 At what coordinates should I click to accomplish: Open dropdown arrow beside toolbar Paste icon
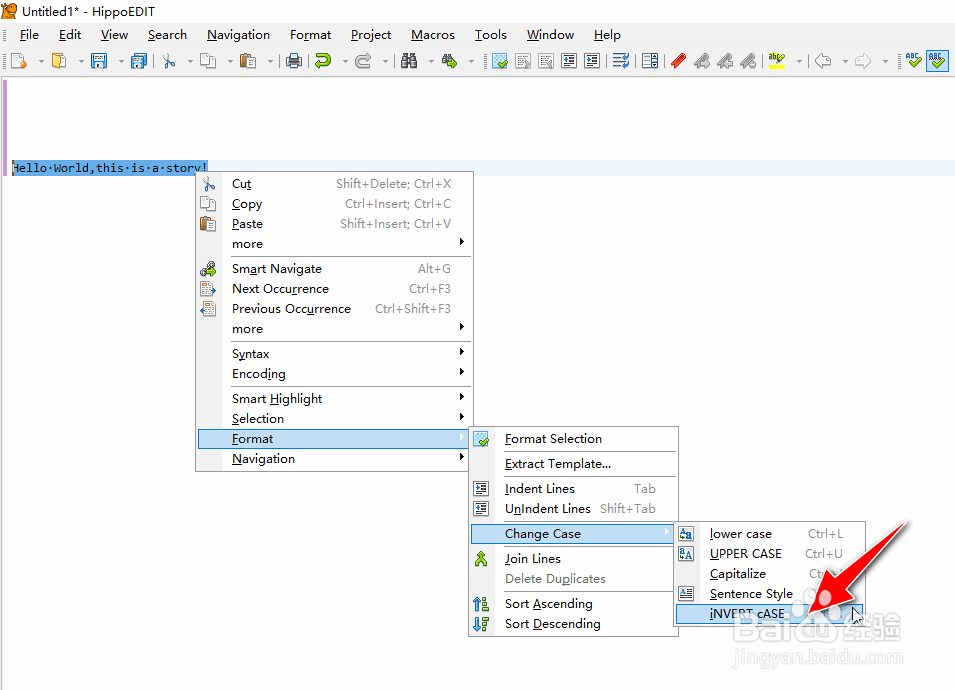click(x=270, y=61)
